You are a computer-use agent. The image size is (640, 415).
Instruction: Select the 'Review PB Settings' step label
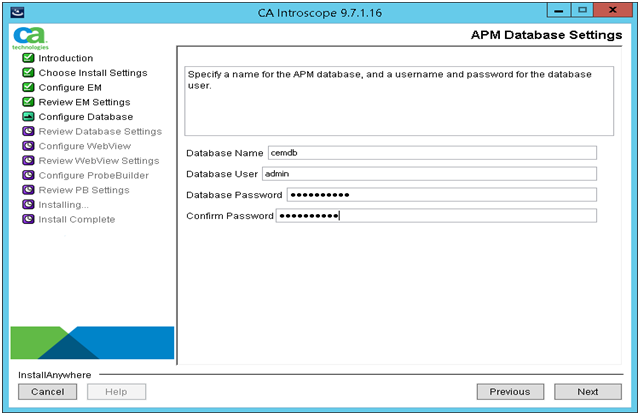[84, 190]
